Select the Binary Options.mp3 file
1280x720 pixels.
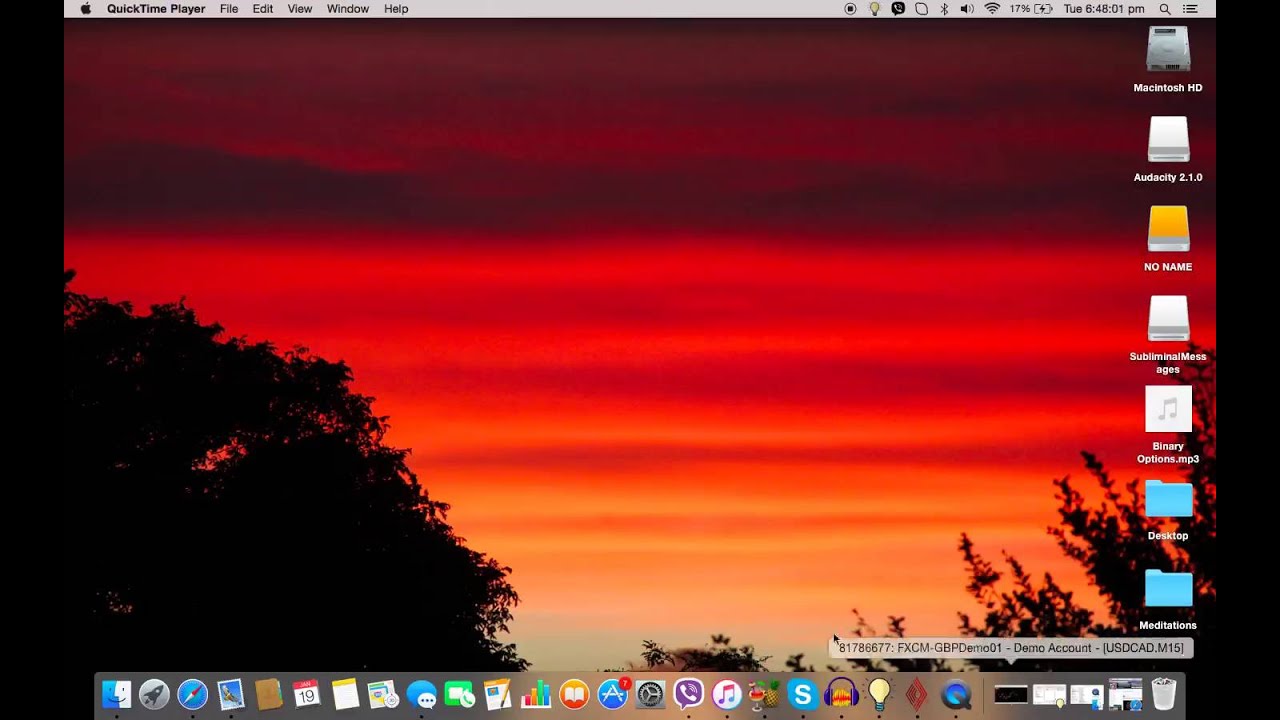click(x=1168, y=425)
